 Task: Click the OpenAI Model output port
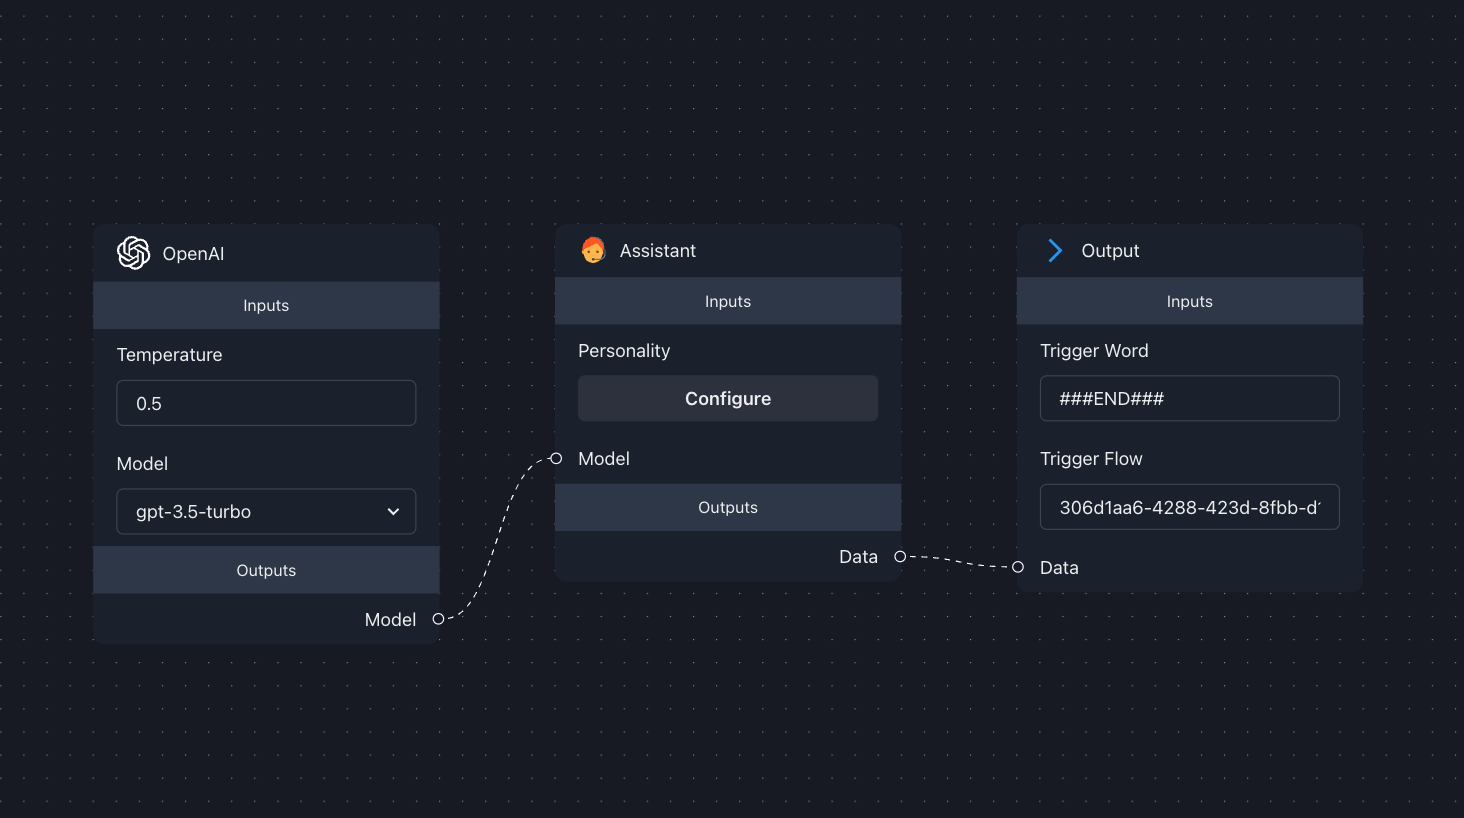438,619
